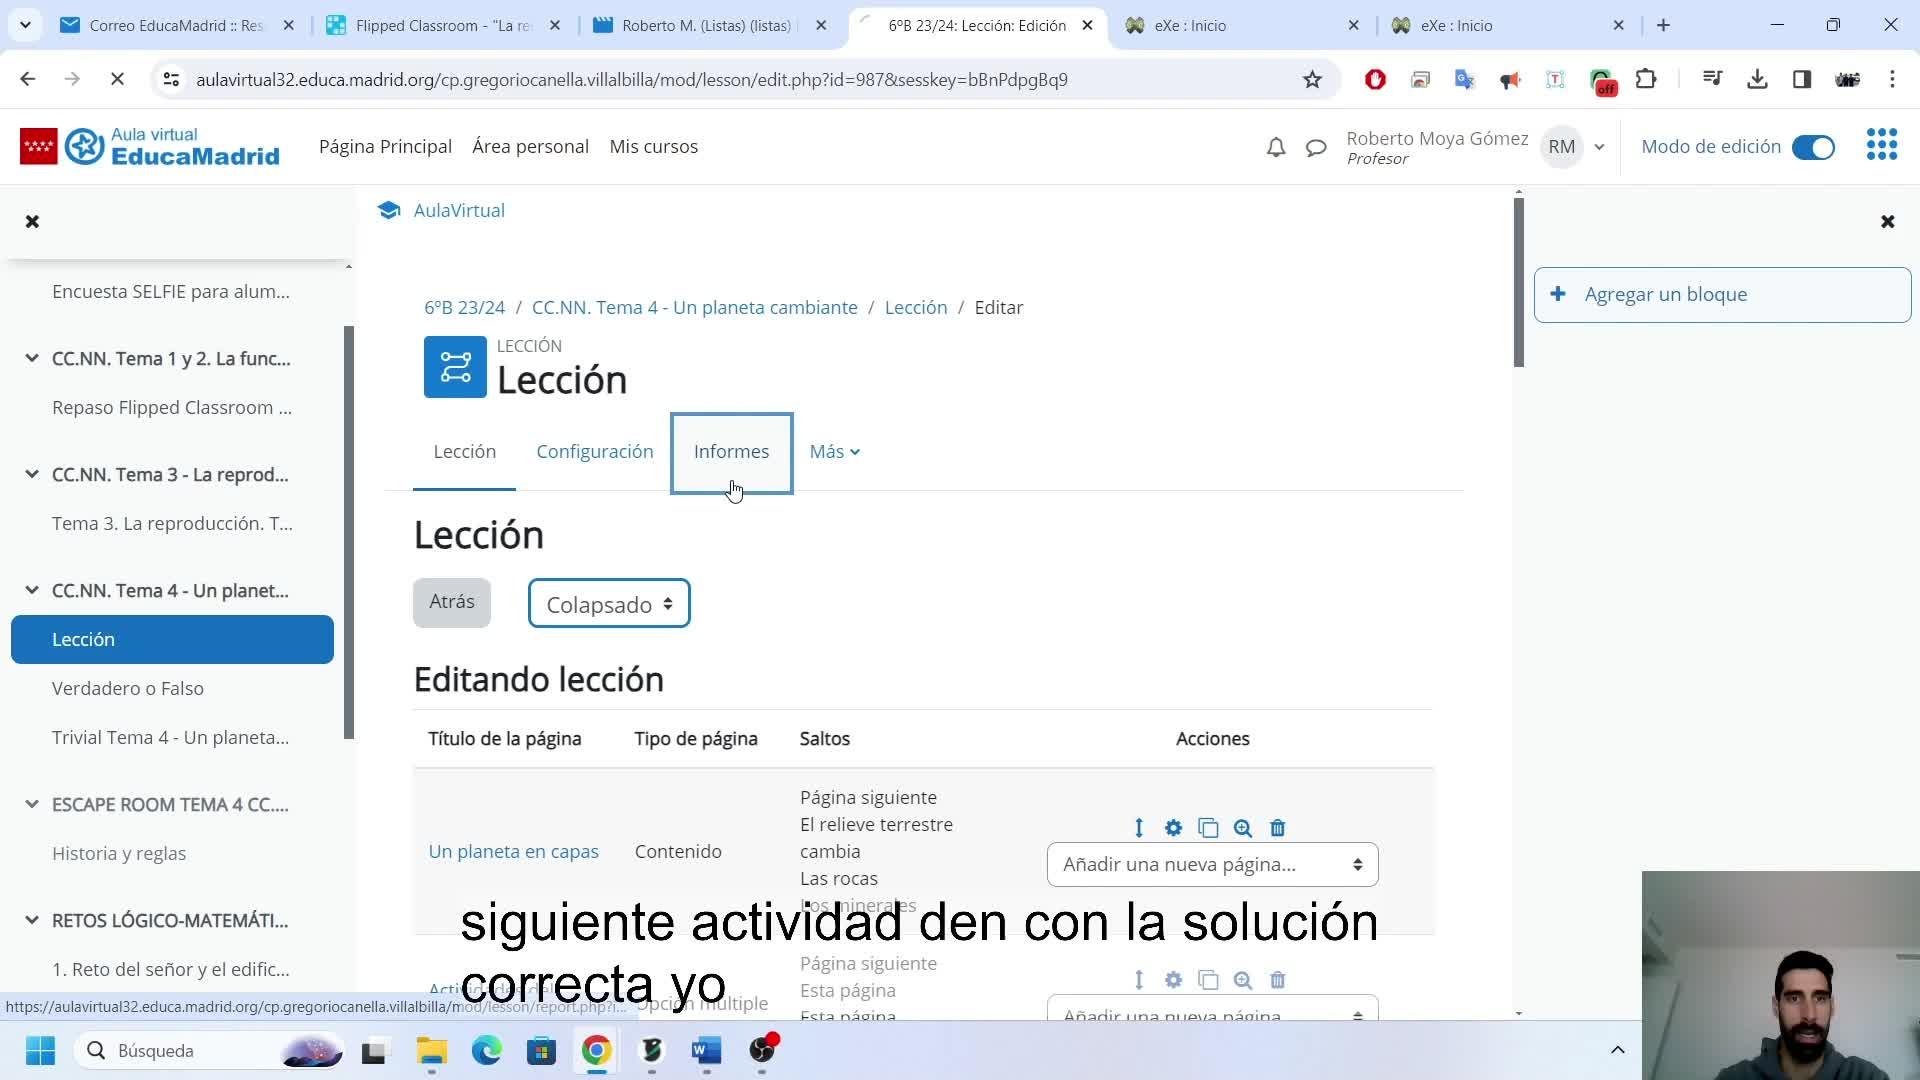Delete the Un planeta en capas page via the trash icon

click(x=1277, y=828)
